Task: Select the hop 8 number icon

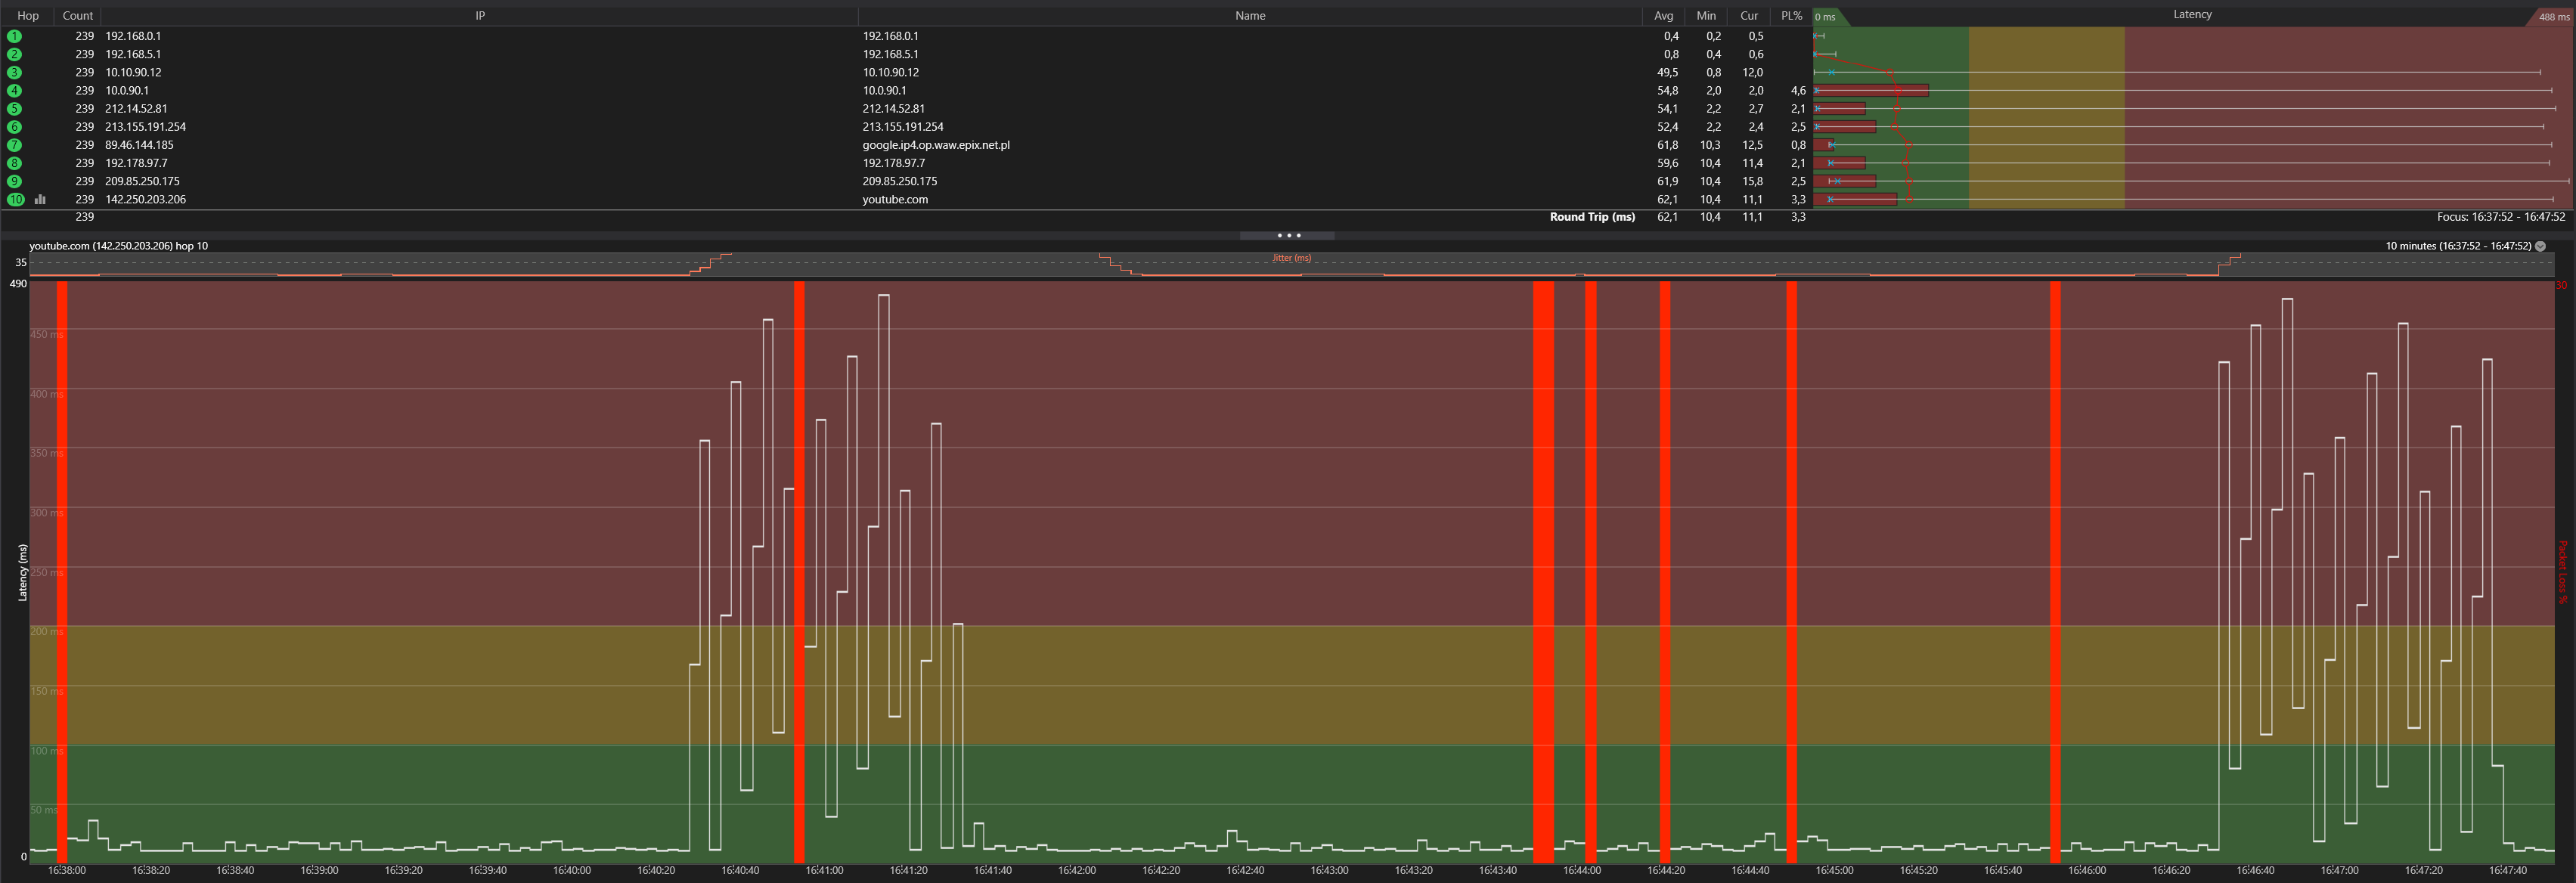Action: 14,163
